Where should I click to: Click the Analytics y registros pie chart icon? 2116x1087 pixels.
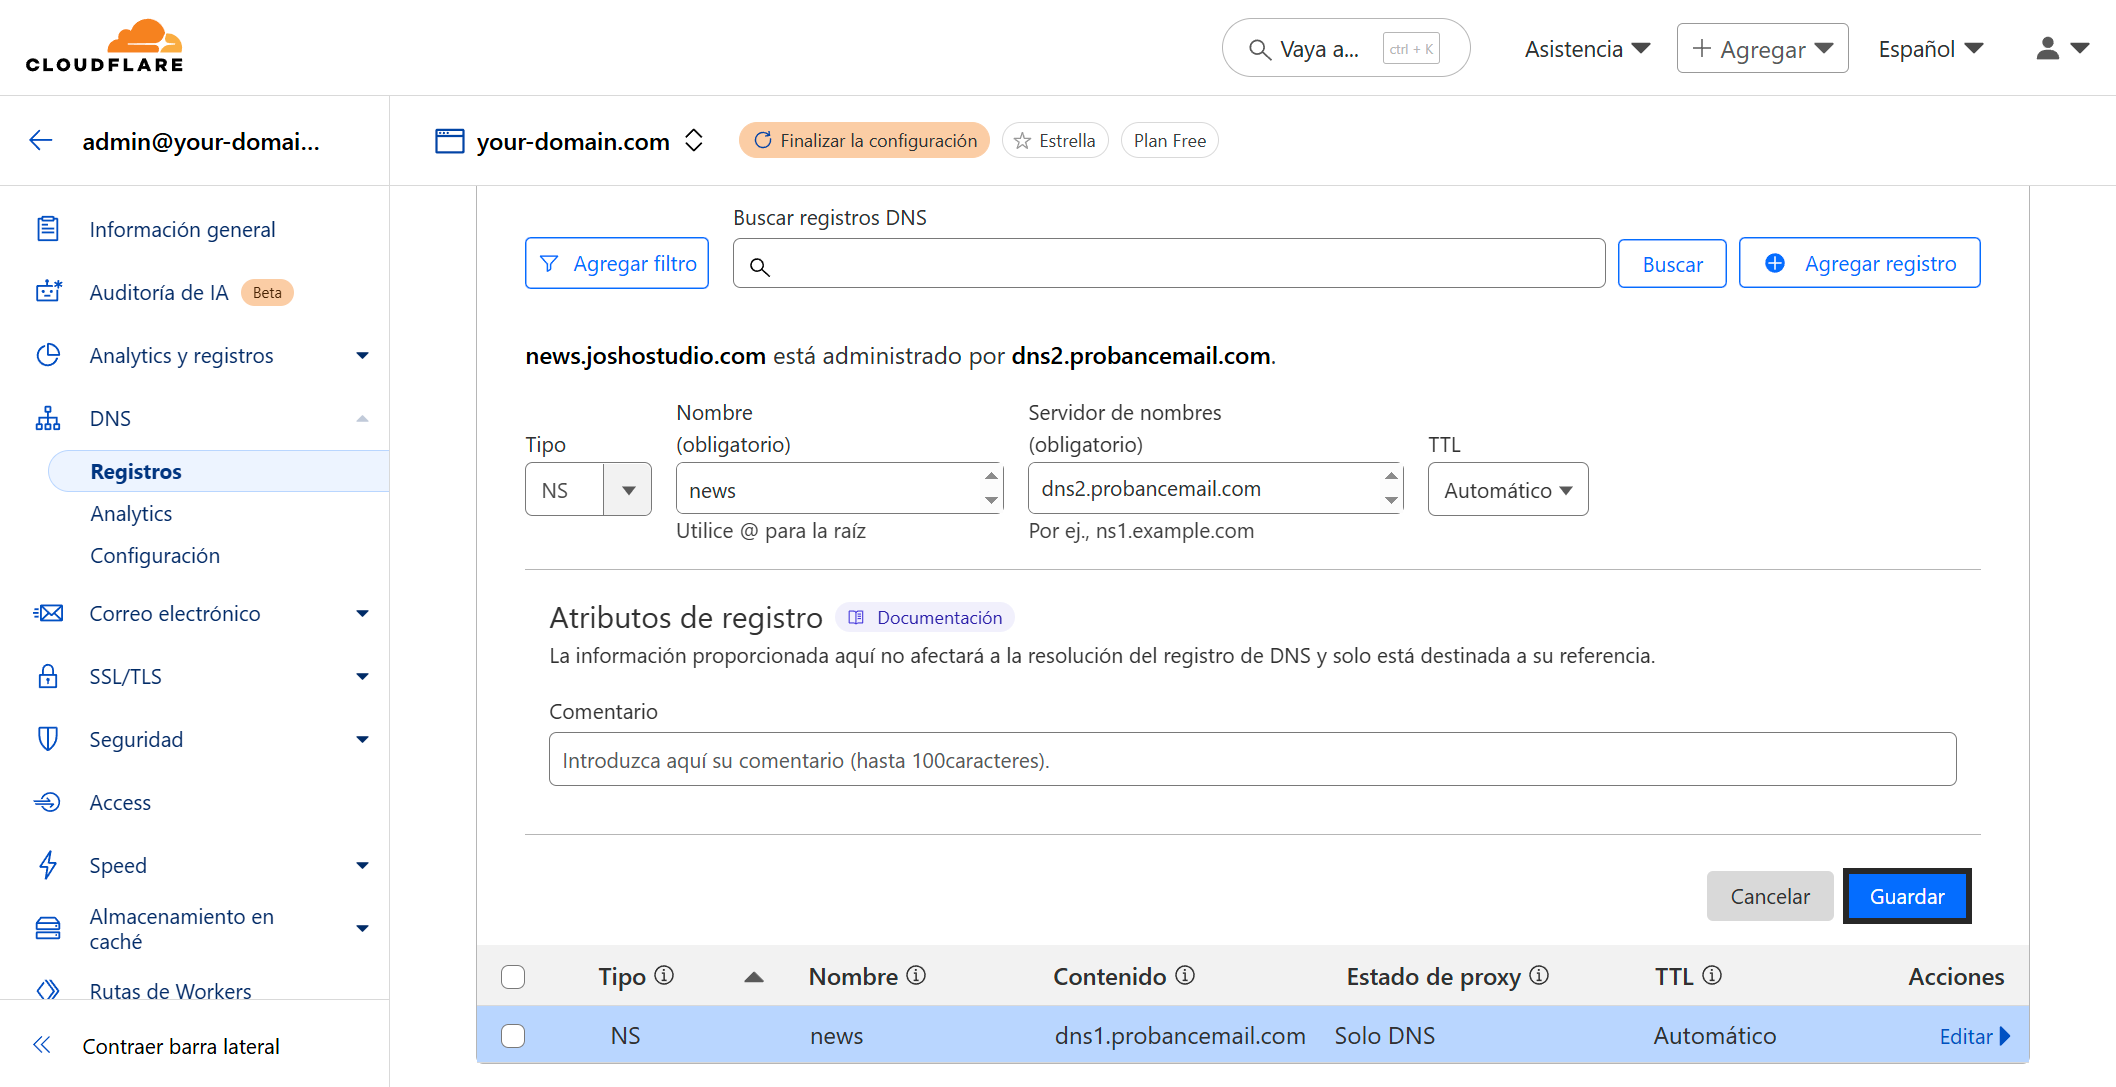point(48,355)
